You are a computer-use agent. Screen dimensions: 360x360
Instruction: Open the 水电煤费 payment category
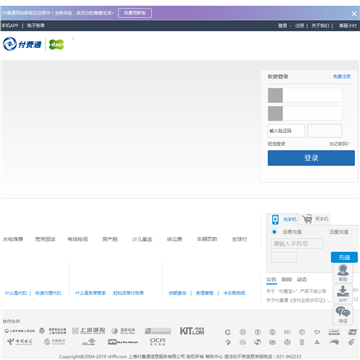[x=13, y=239]
